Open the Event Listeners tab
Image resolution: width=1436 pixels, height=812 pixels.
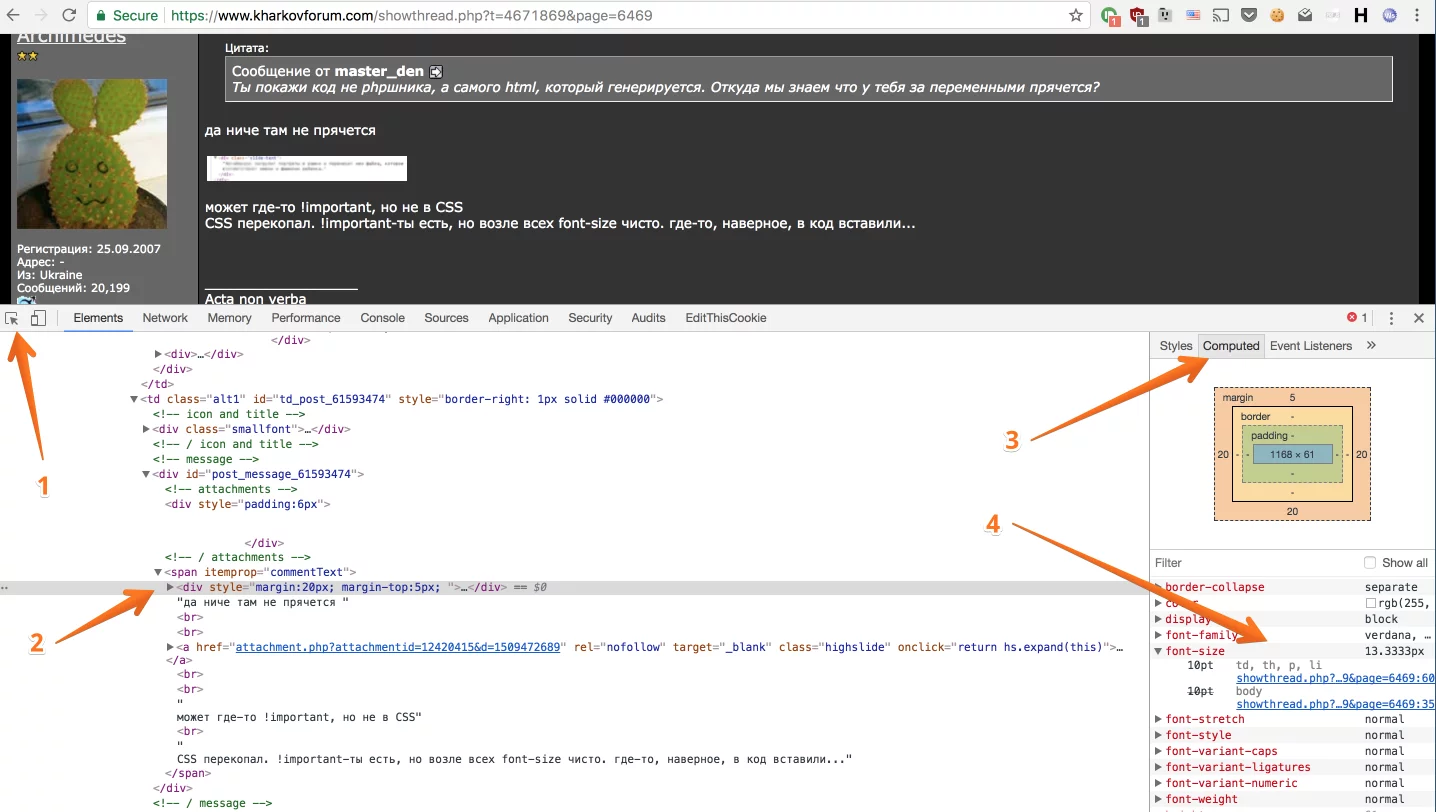point(1311,345)
